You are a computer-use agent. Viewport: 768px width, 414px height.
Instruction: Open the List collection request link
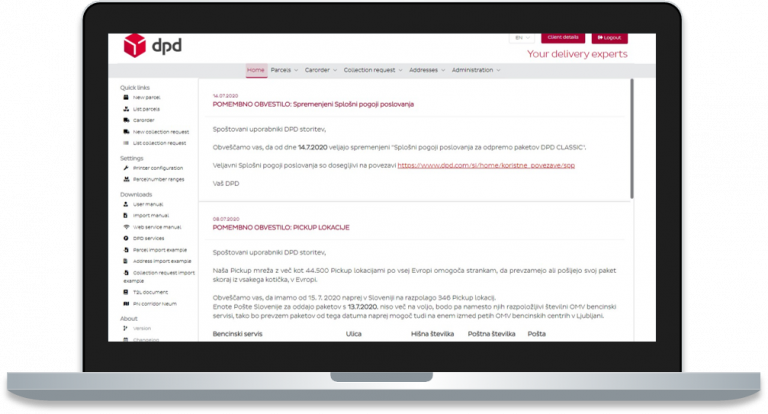[160, 143]
